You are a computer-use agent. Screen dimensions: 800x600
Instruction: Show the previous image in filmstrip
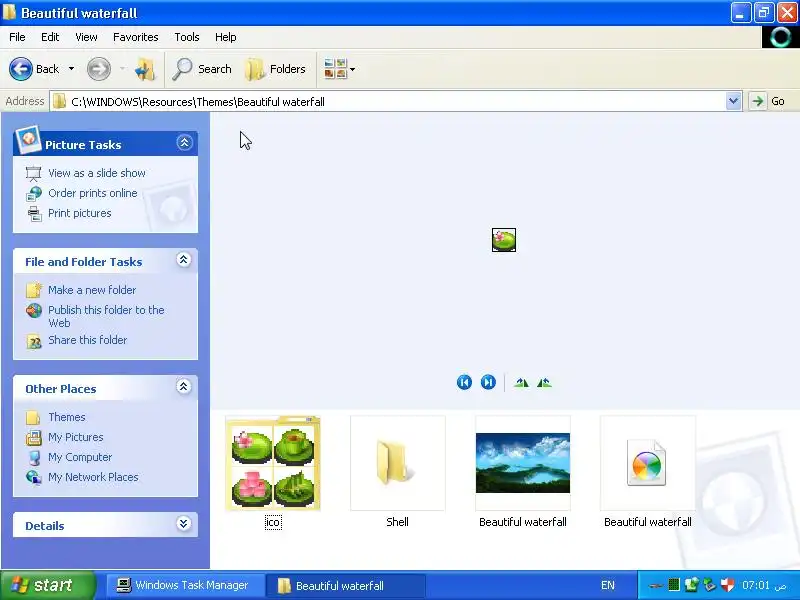tap(464, 382)
